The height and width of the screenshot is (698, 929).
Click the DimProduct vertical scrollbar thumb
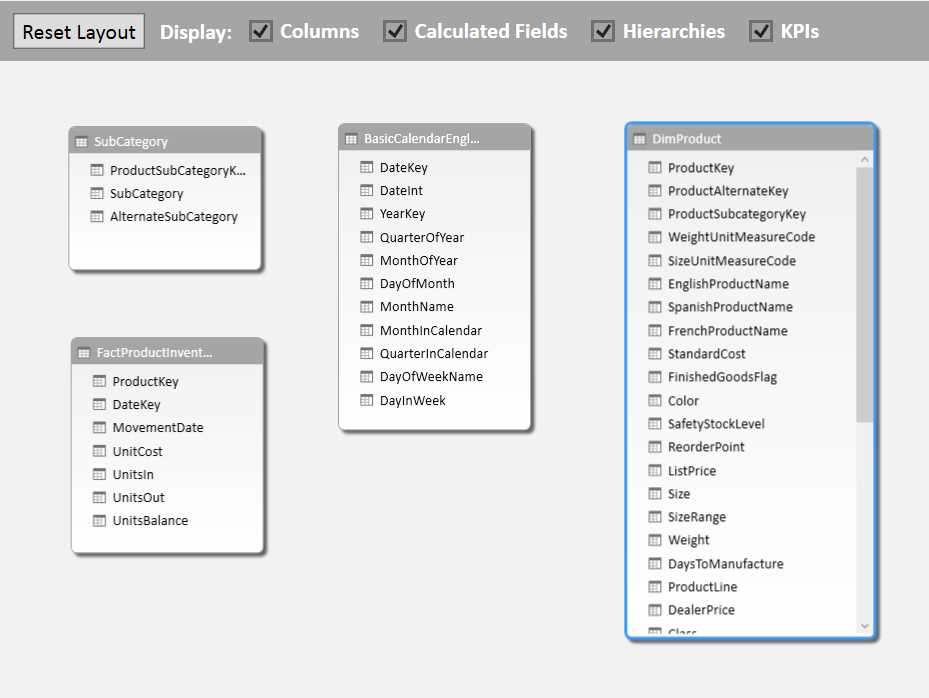(864, 294)
